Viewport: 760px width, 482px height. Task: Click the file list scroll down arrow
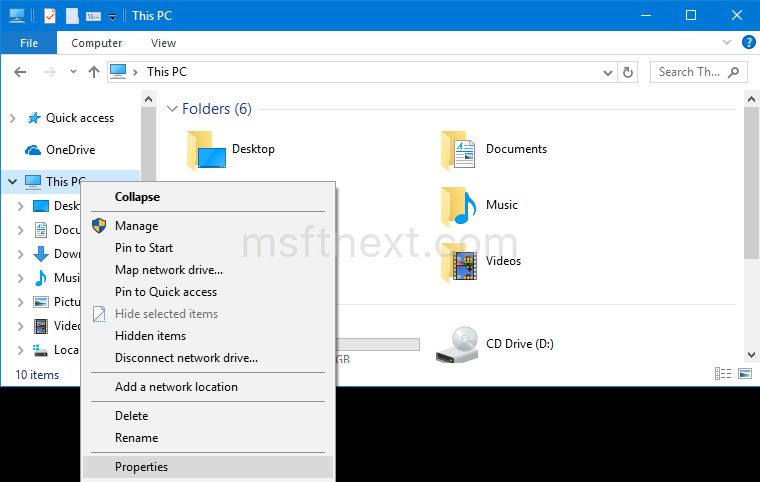click(x=751, y=354)
